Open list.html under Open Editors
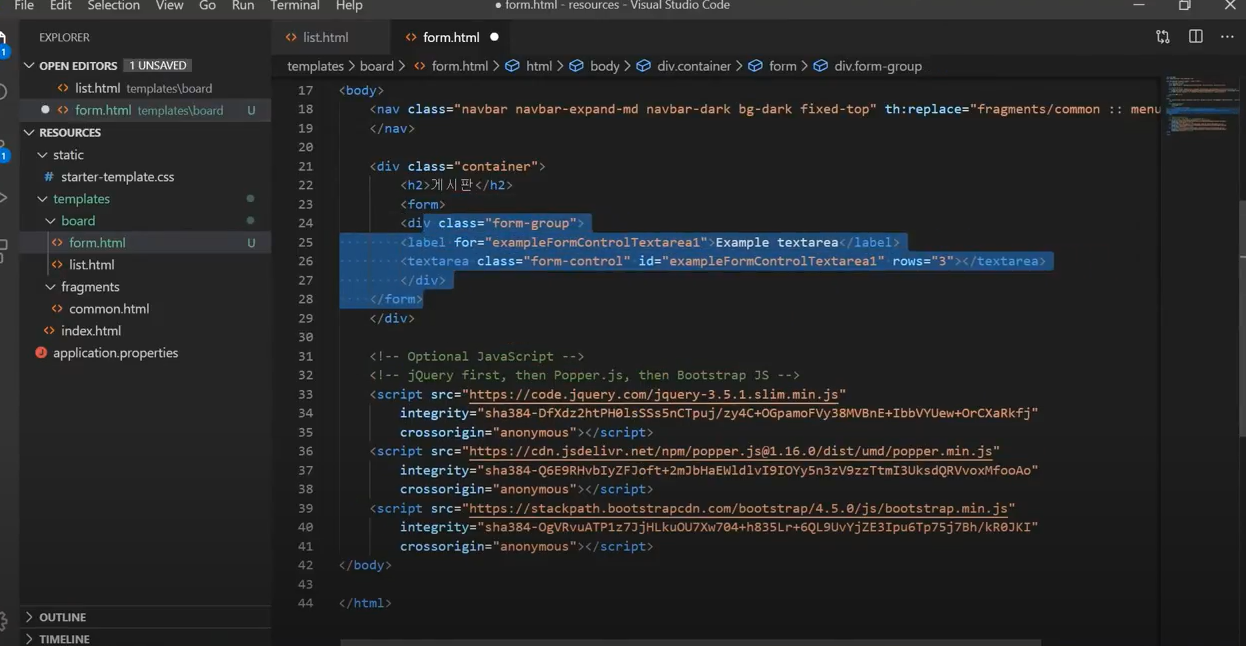 (x=145, y=88)
